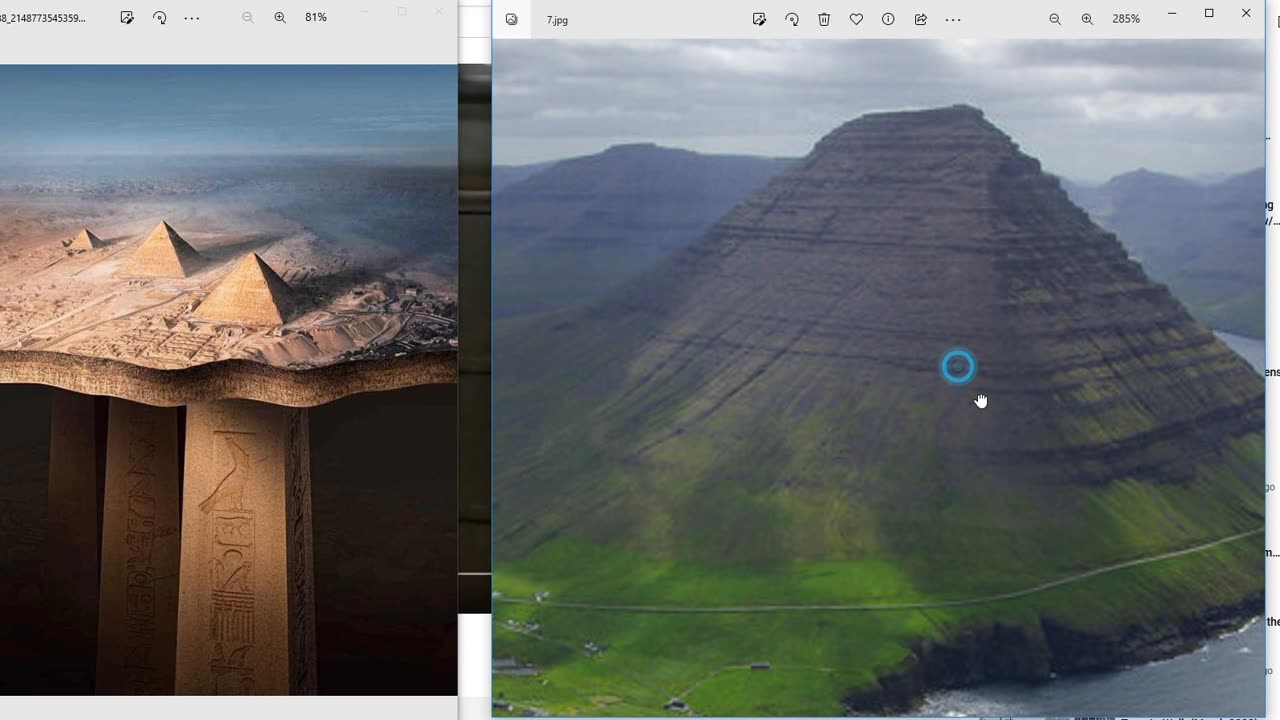This screenshot has height=720, width=1280.
Task: Click the mountain photo in 7.jpg viewer
Action: click(x=878, y=378)
